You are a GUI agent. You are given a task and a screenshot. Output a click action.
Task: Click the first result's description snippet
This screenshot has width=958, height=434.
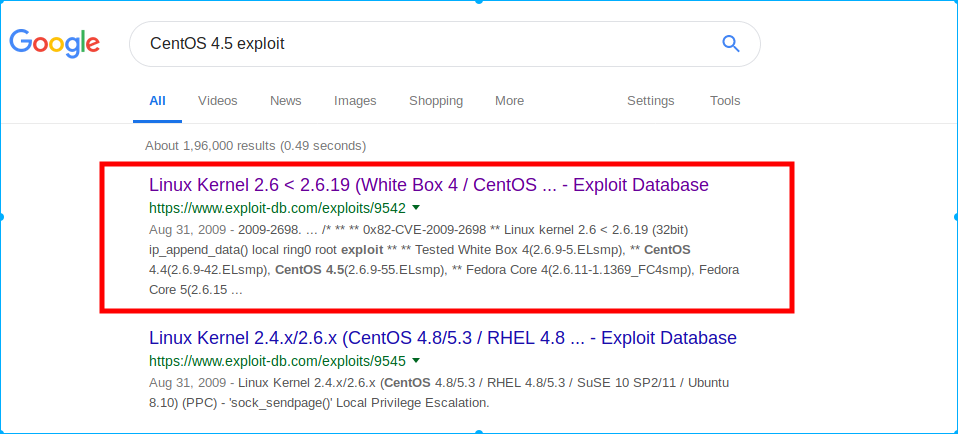click(x=444, y=260)
